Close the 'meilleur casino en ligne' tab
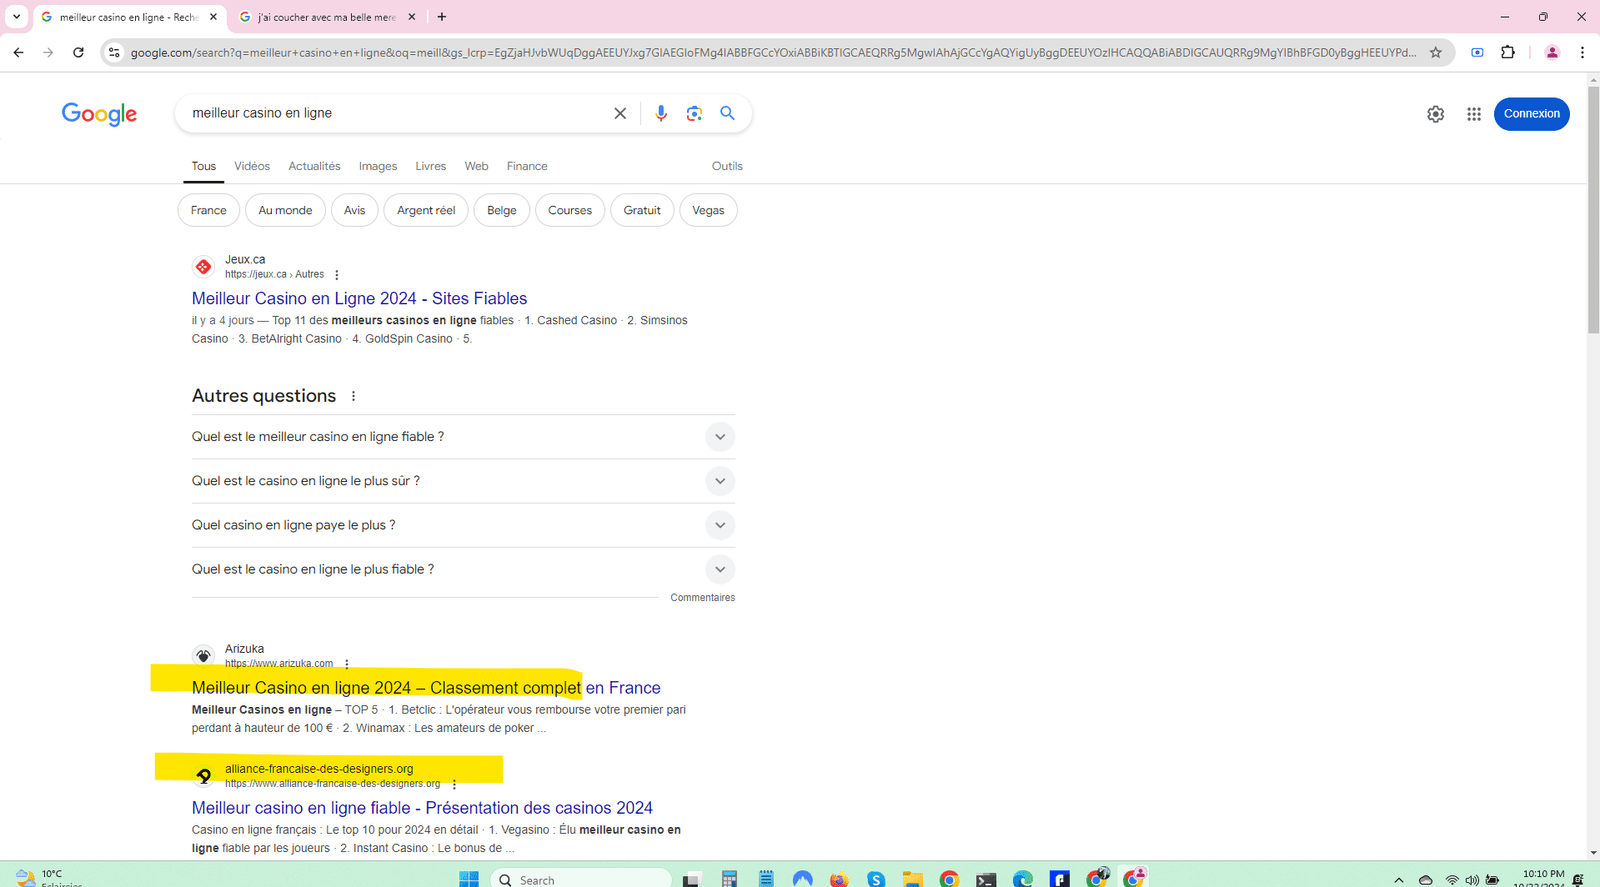 (x=213, y=17)
